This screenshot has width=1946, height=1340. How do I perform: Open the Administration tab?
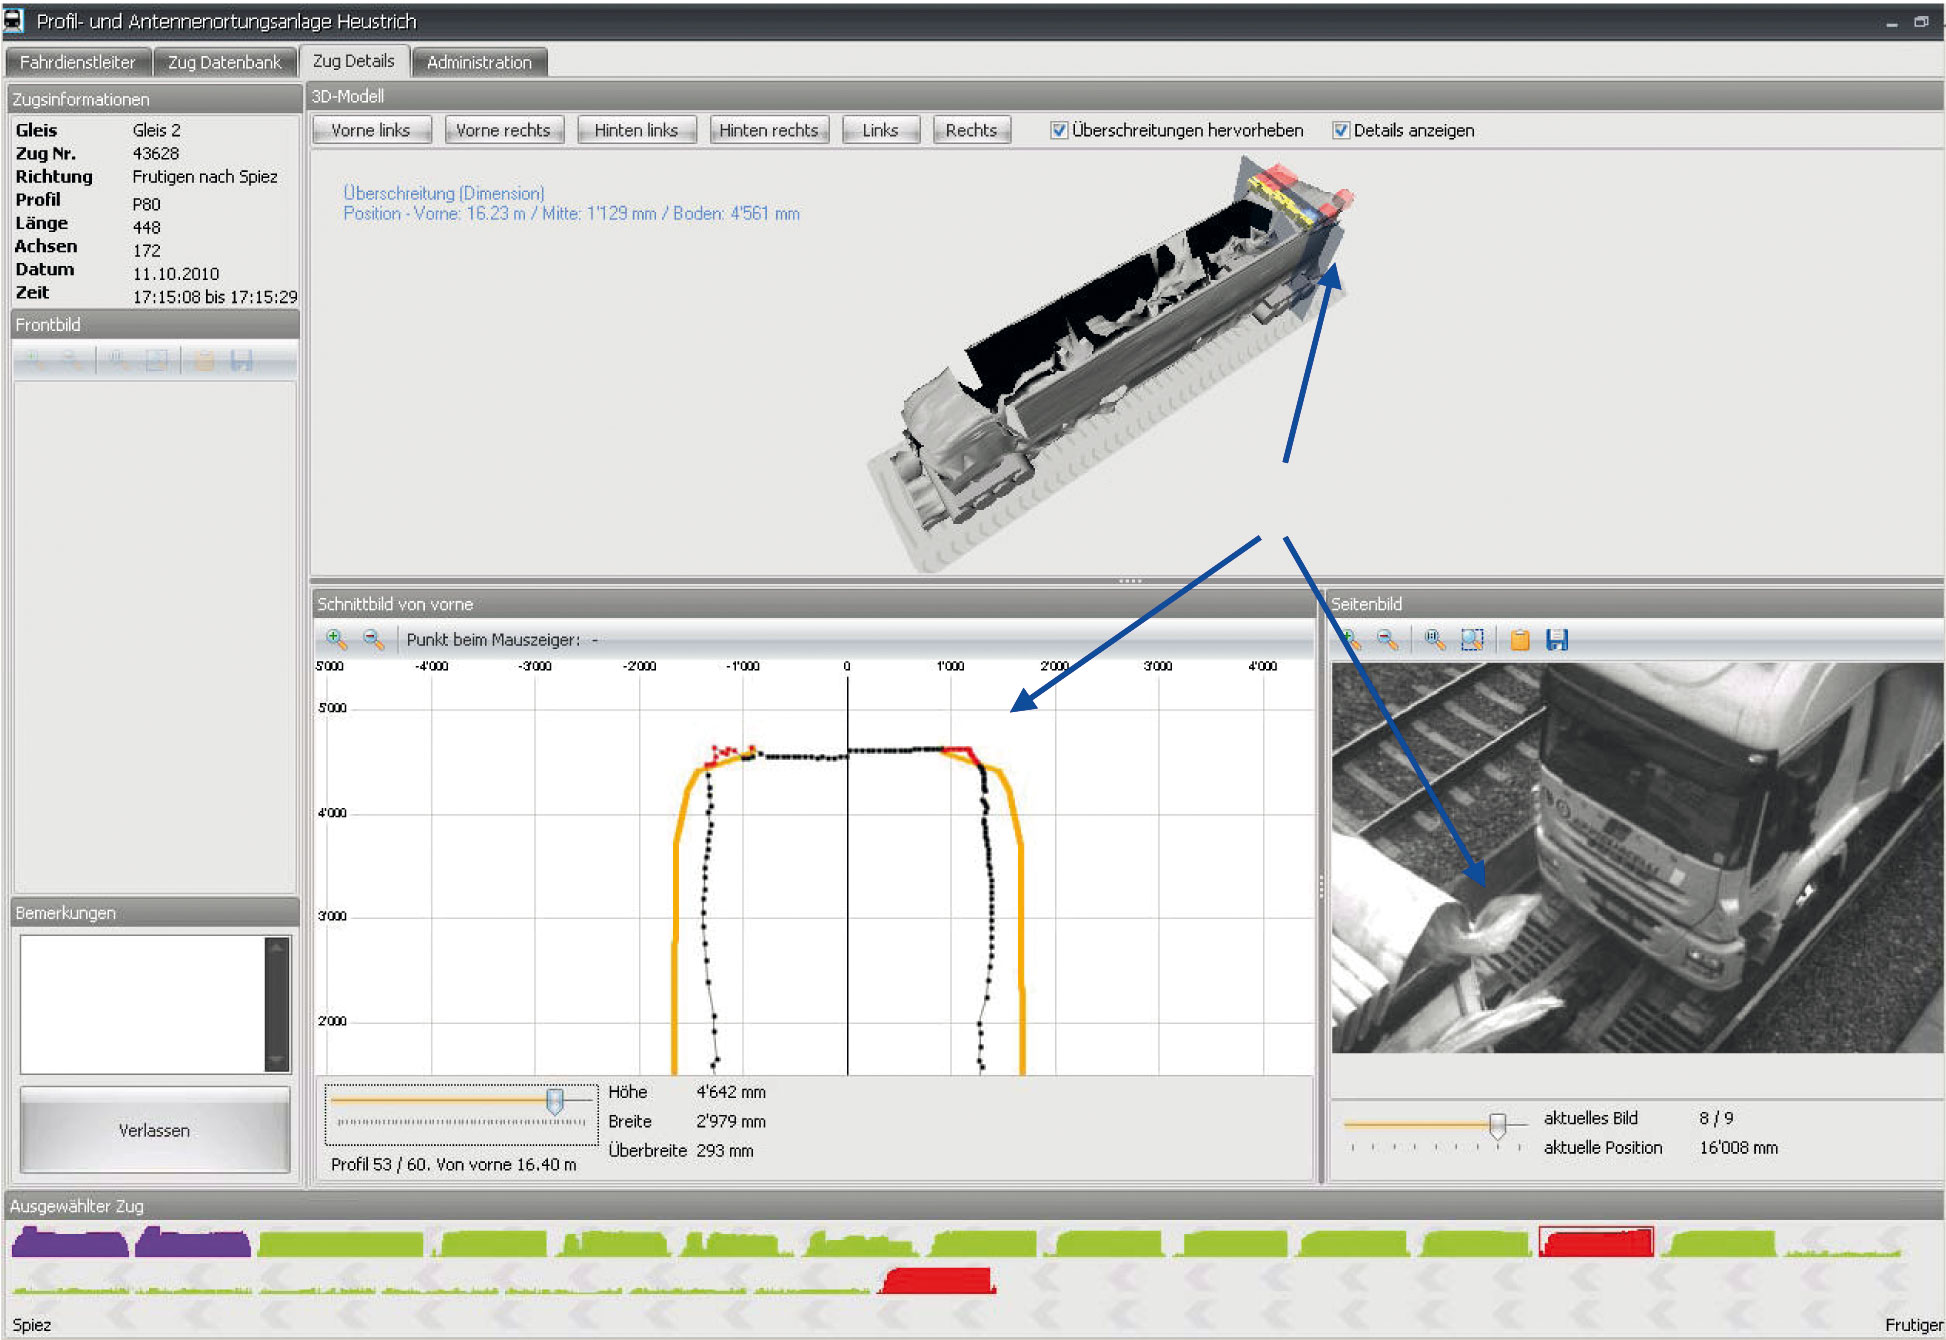point(479,61)
